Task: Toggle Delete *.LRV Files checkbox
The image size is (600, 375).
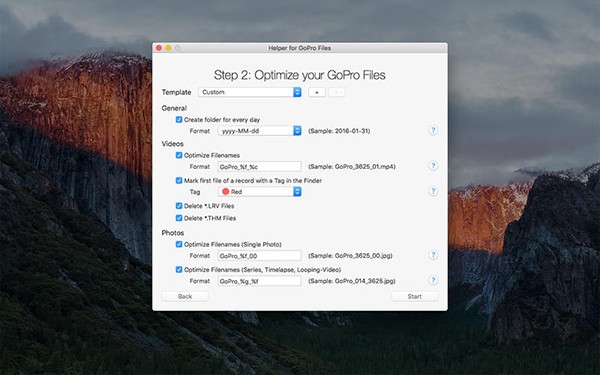Action: 179,206
